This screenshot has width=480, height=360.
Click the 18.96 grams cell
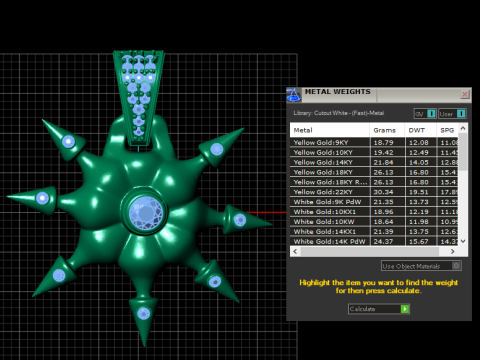pyautogui.click(x=387, y=212)
